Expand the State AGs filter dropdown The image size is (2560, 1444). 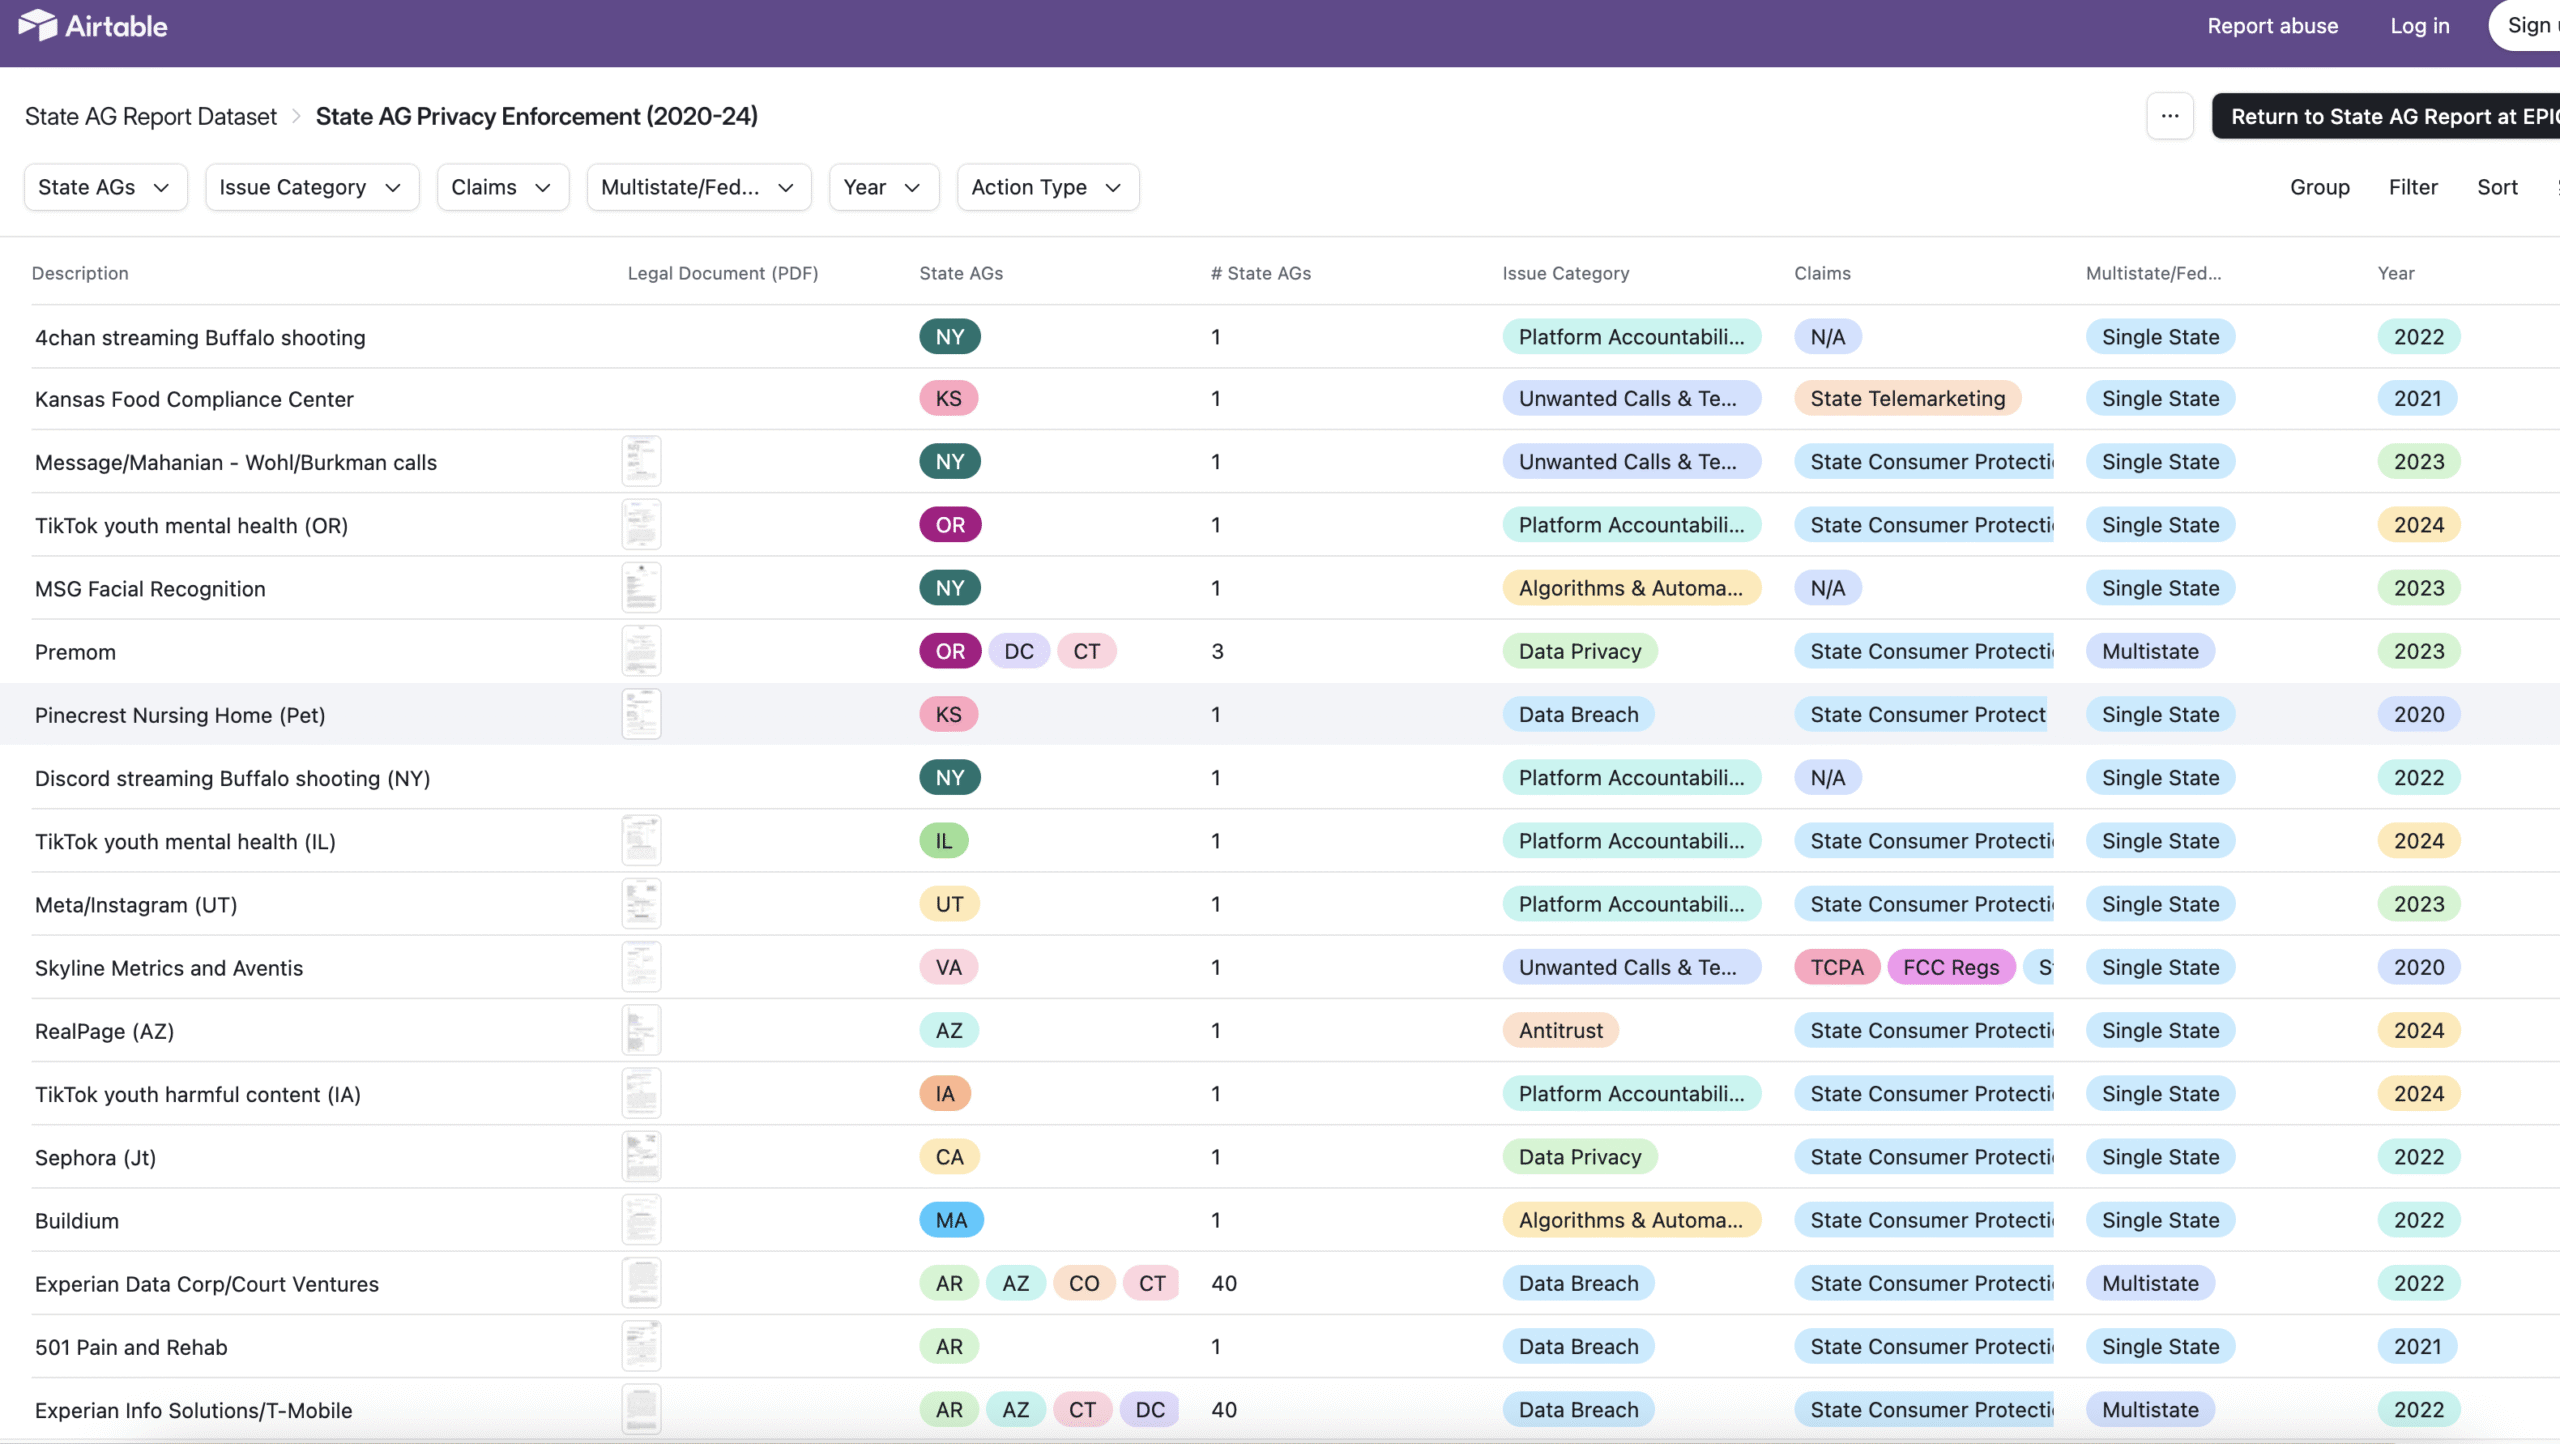point(105,187)
